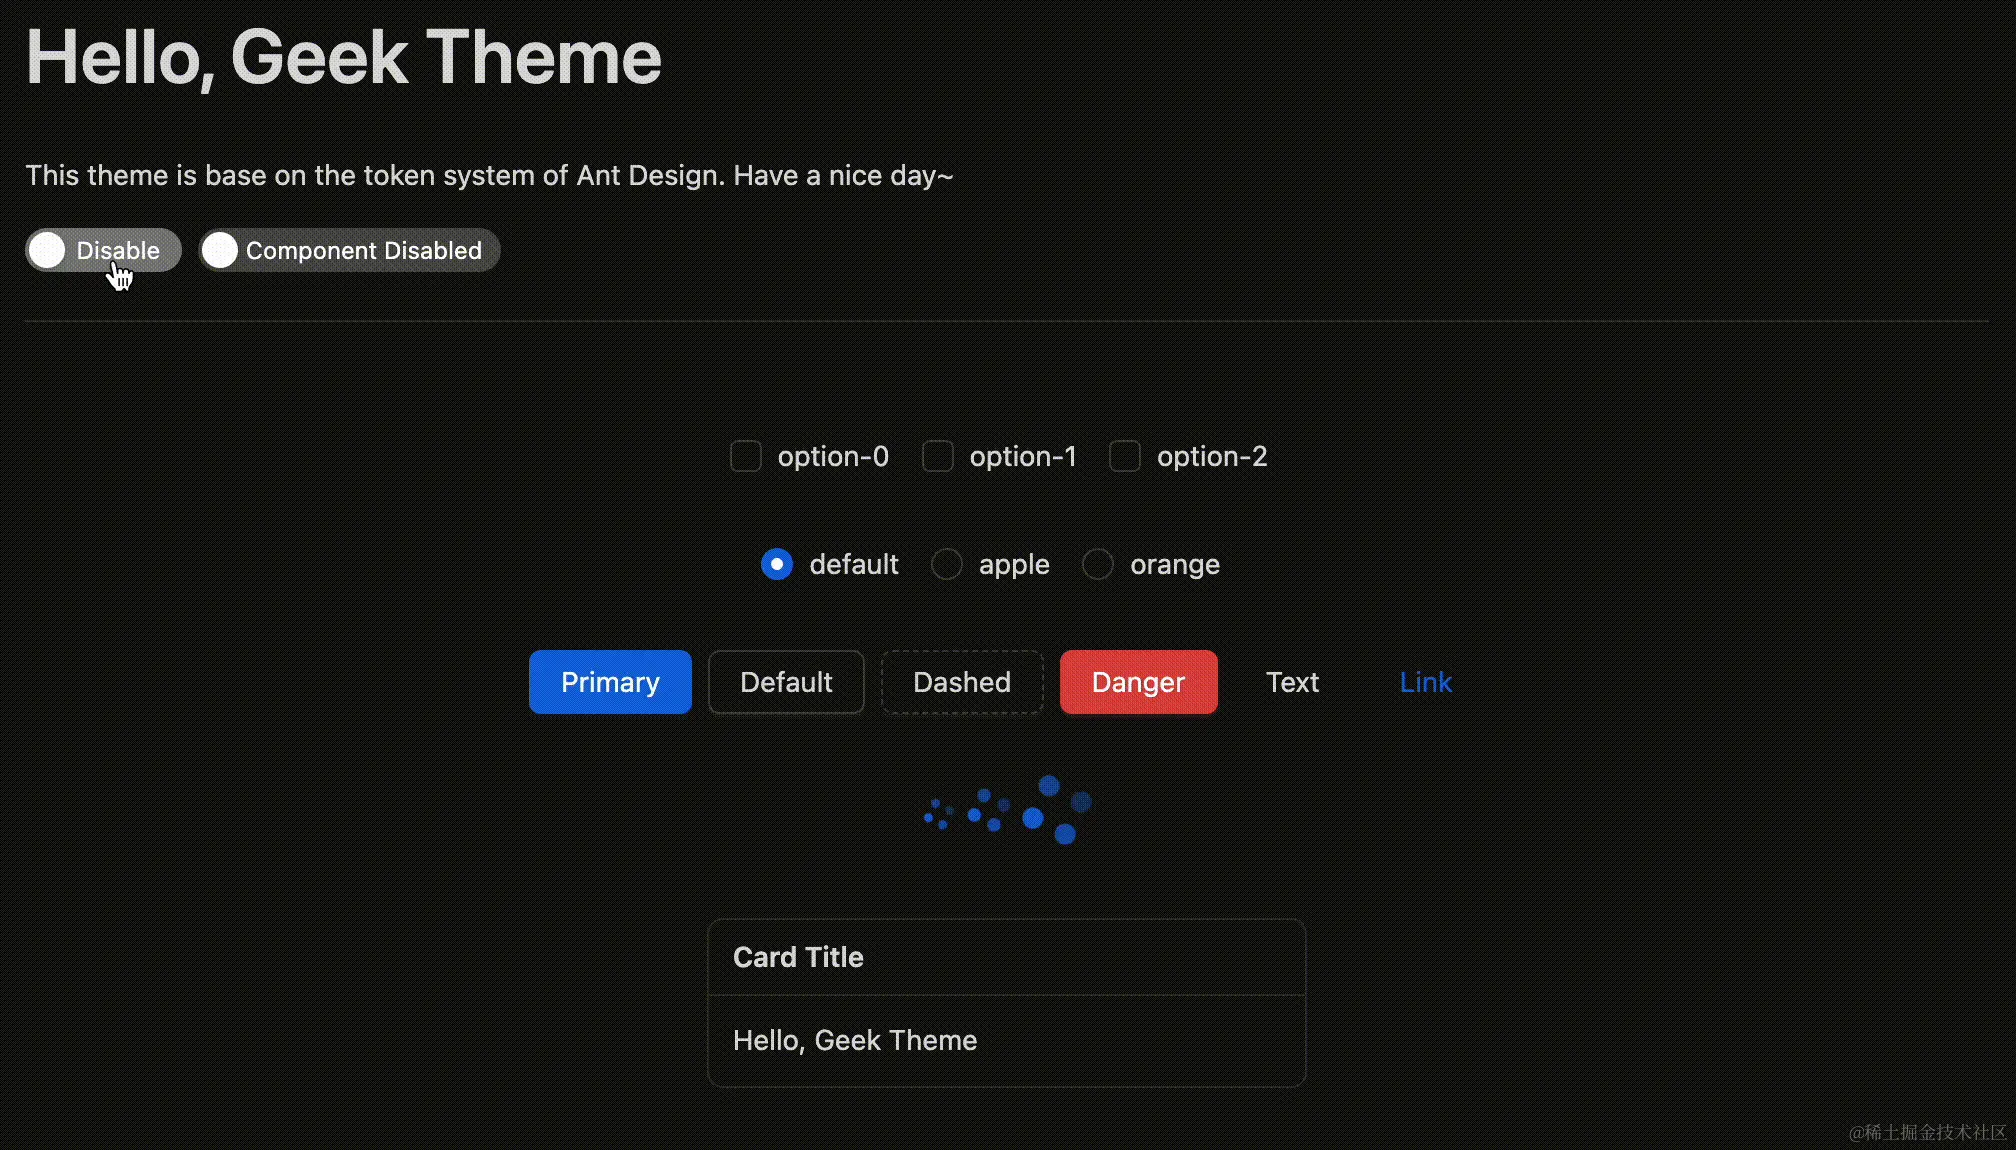
Task: Follow the blue Link button
Action: coord(1425,682)
